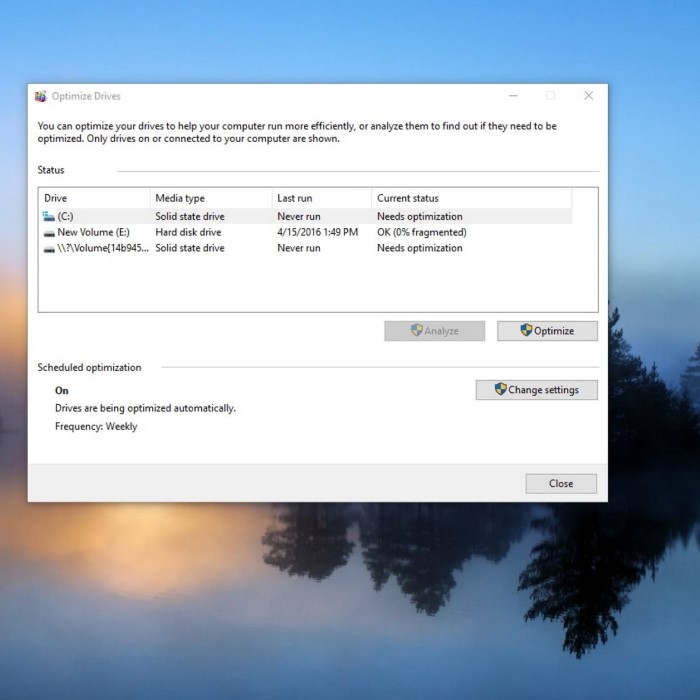Click Needs optimization in the (C:) row
This screenshot has width=700, height=700.
[420, 217]
